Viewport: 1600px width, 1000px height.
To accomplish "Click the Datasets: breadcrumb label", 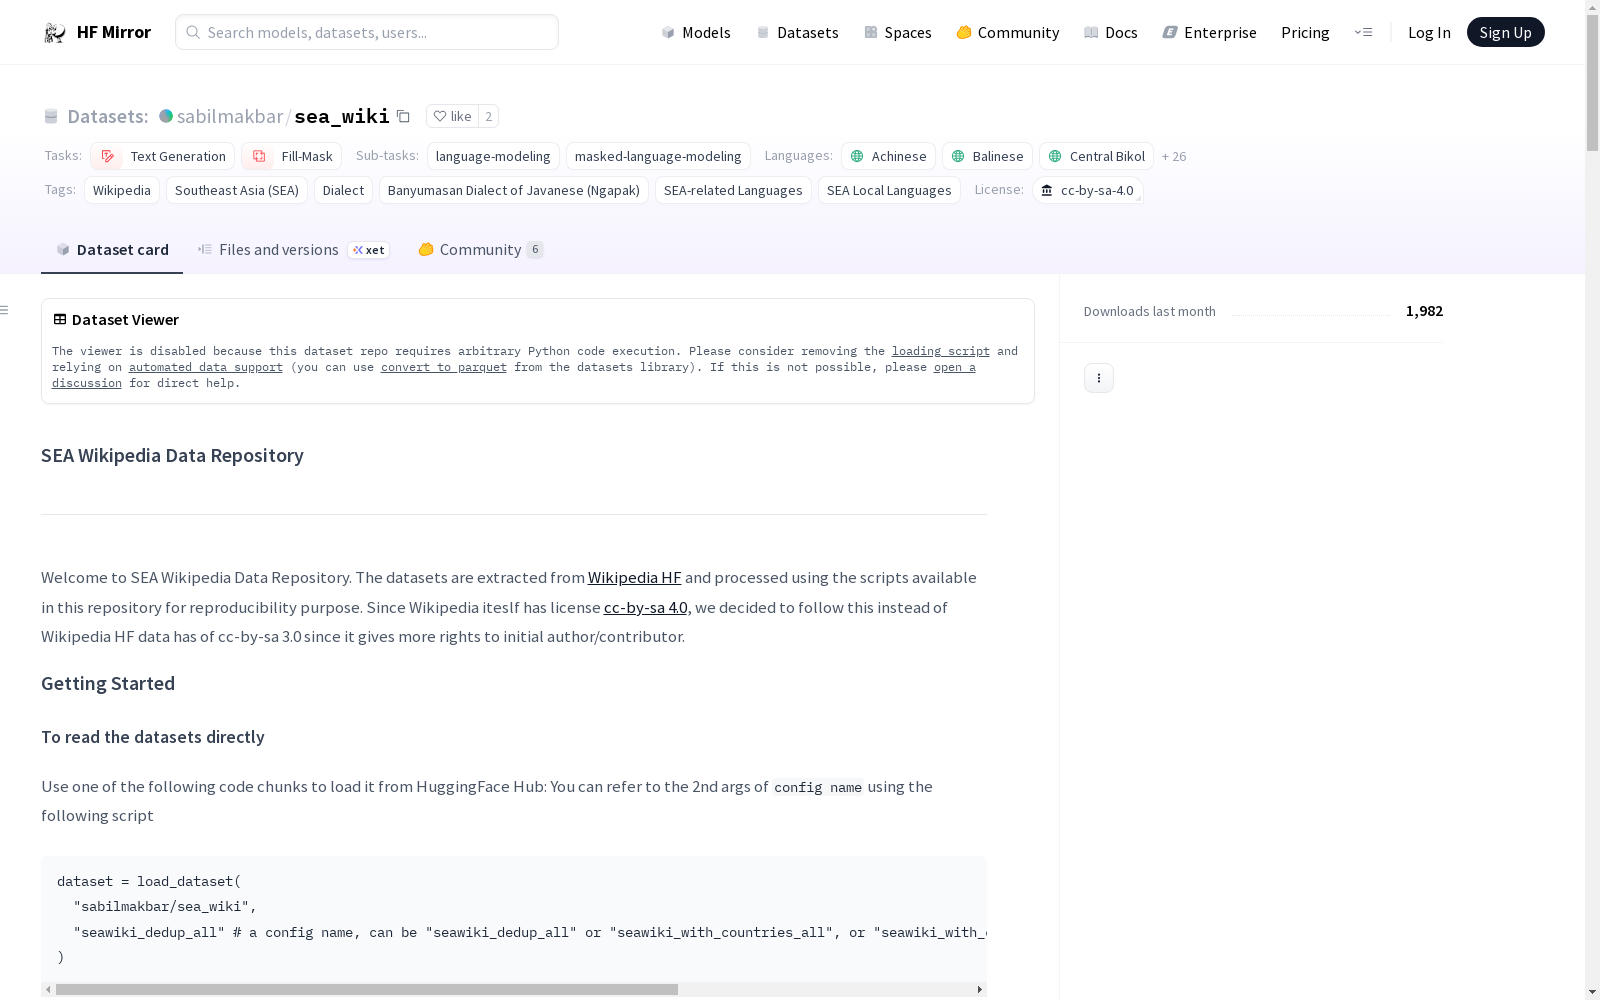I will point(107,116).
